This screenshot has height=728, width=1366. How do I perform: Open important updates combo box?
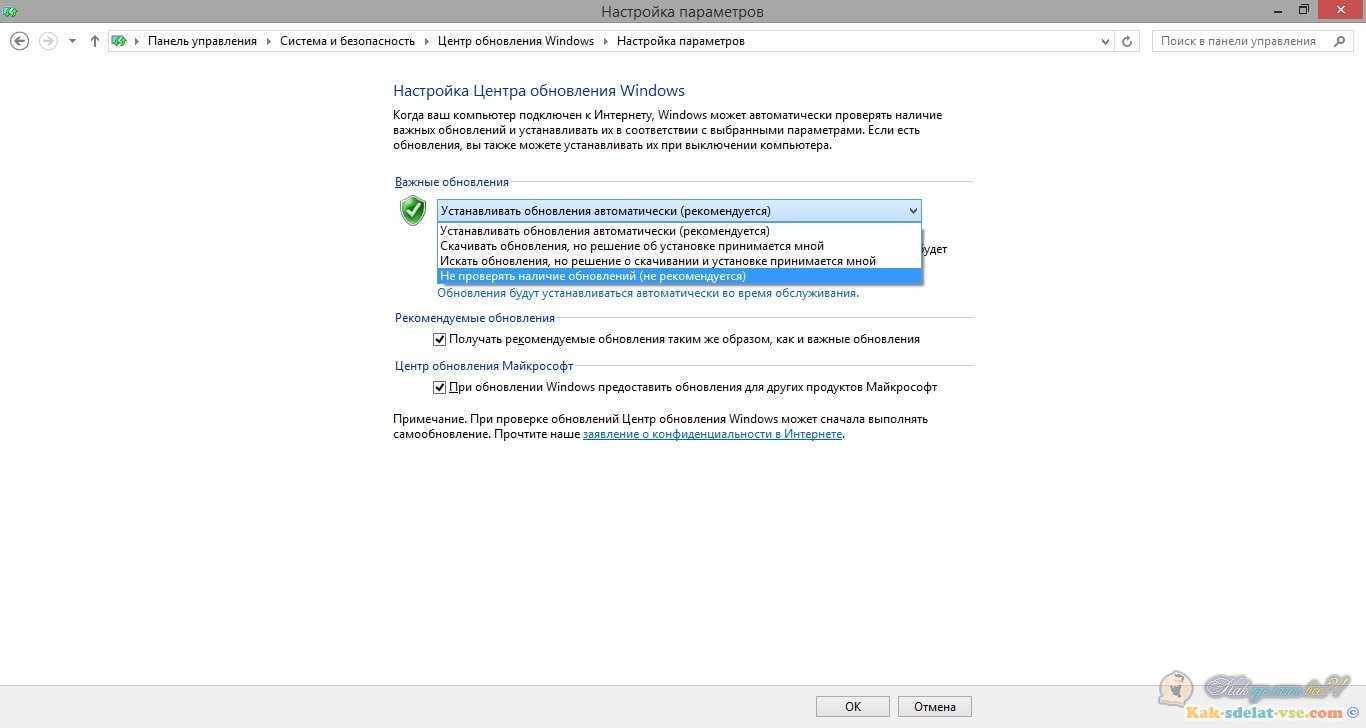(x=679, y=211)
